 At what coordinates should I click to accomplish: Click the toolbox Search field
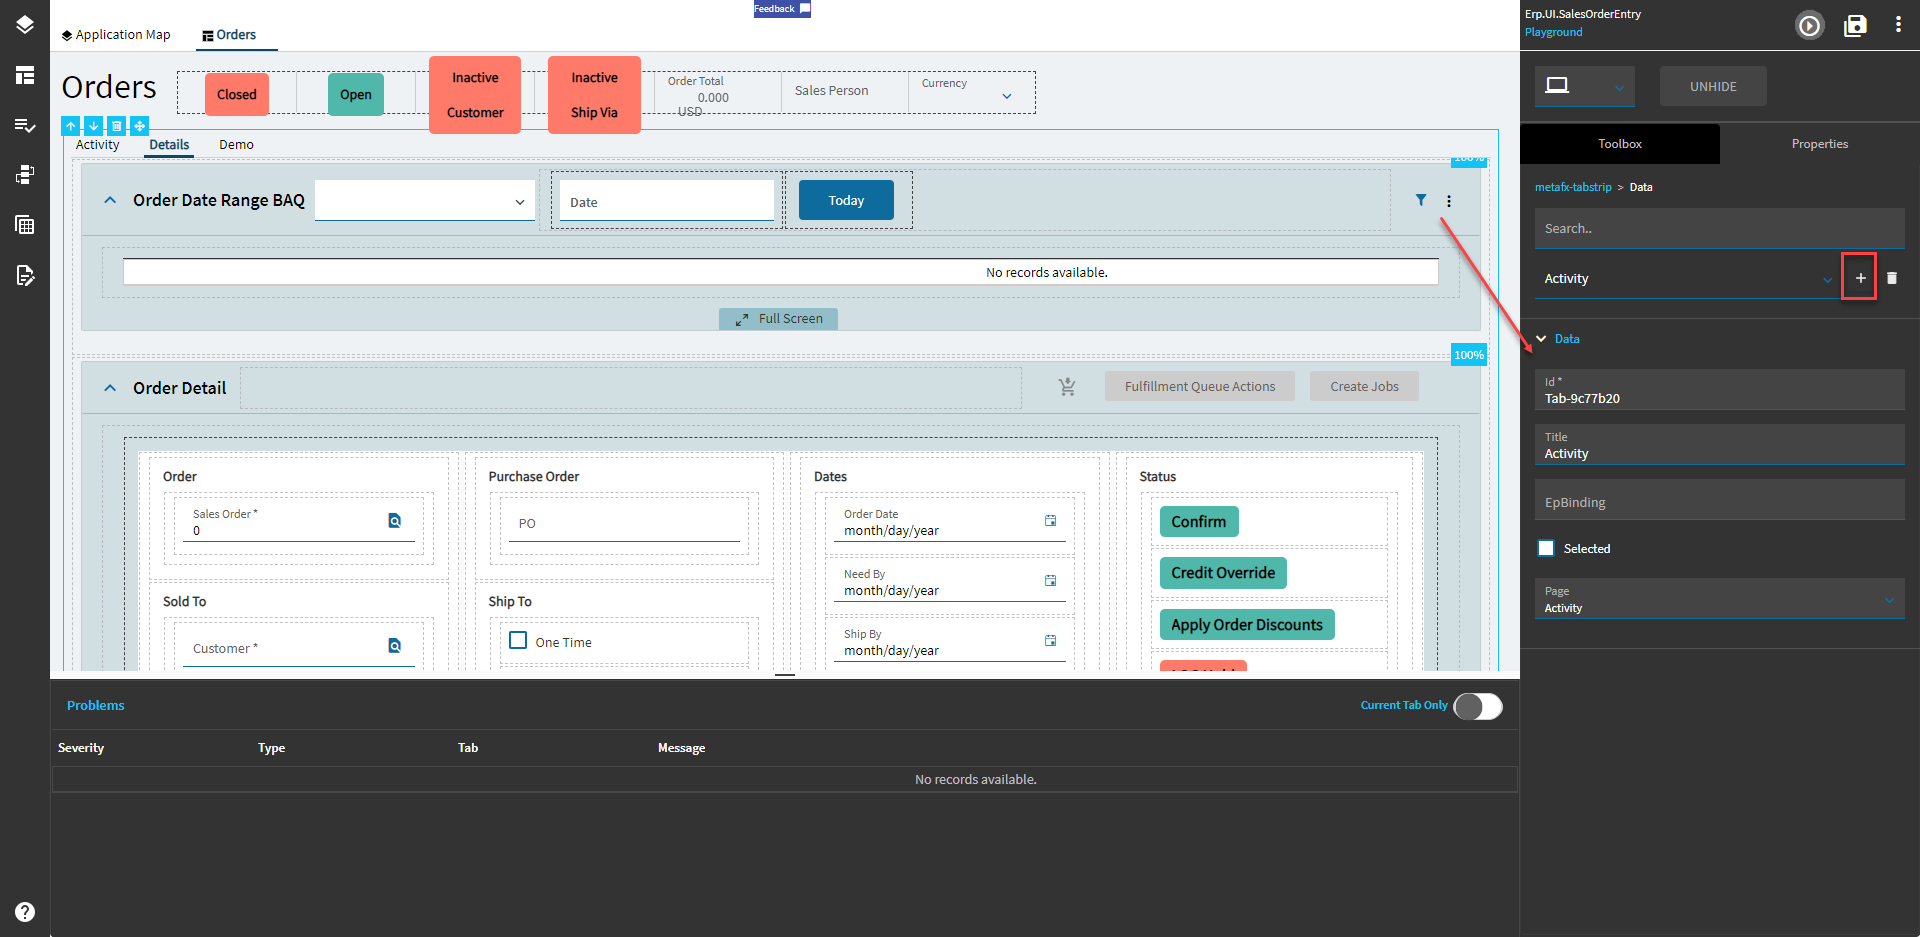tap(1719, 228)
